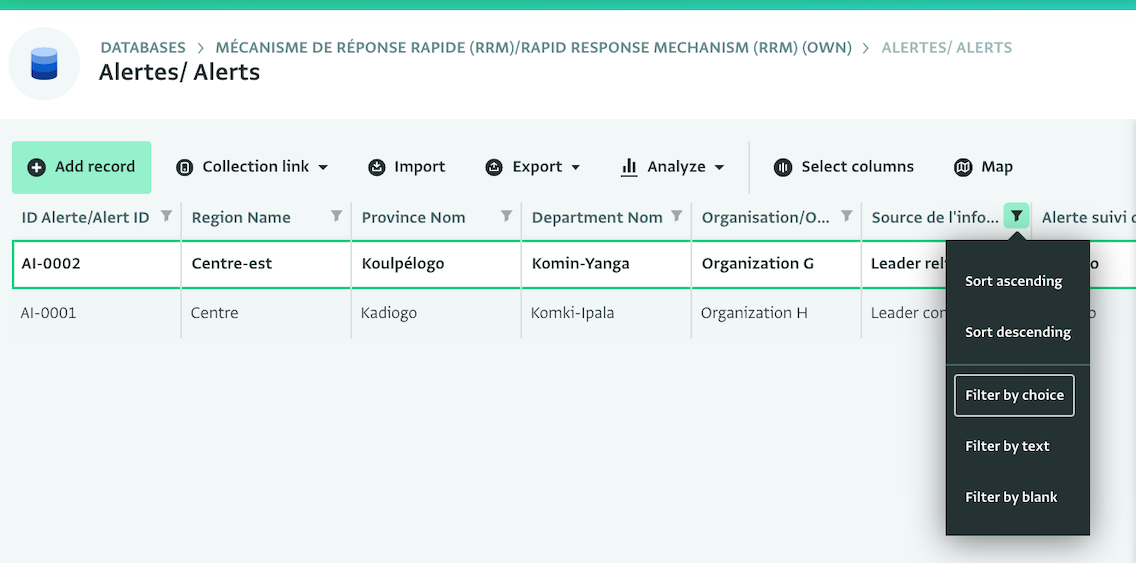Click the Centre region cell
Screen dimensions: 1136x563
(x=266, y=313)
